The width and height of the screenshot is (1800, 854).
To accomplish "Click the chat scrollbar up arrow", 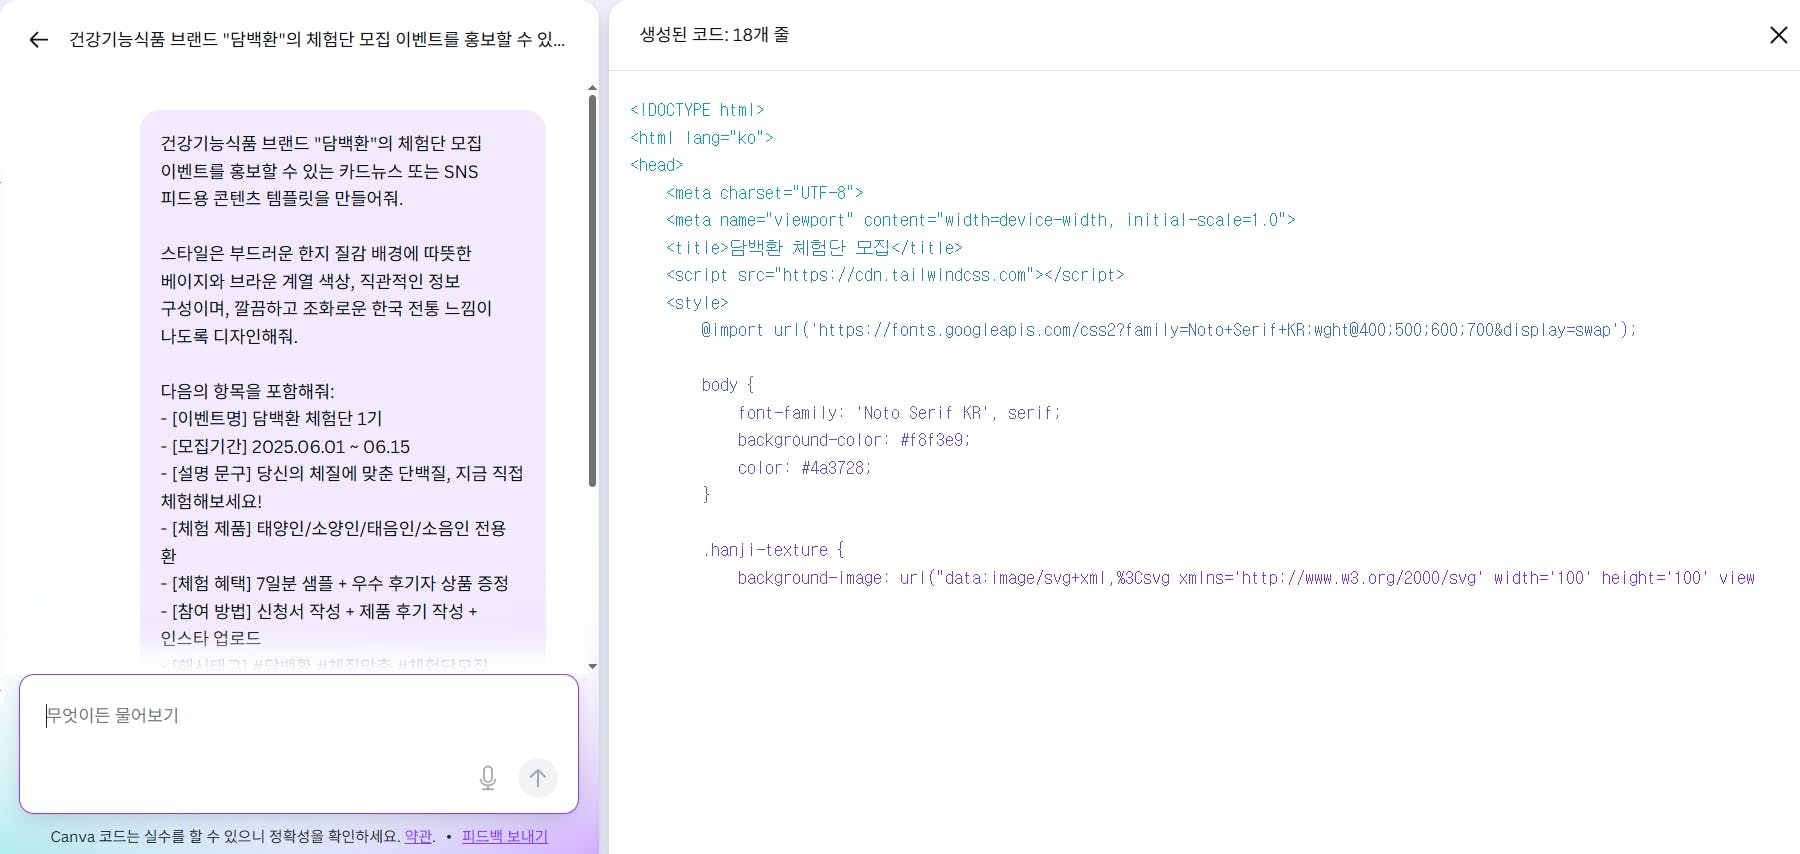I will click(592, 88).
